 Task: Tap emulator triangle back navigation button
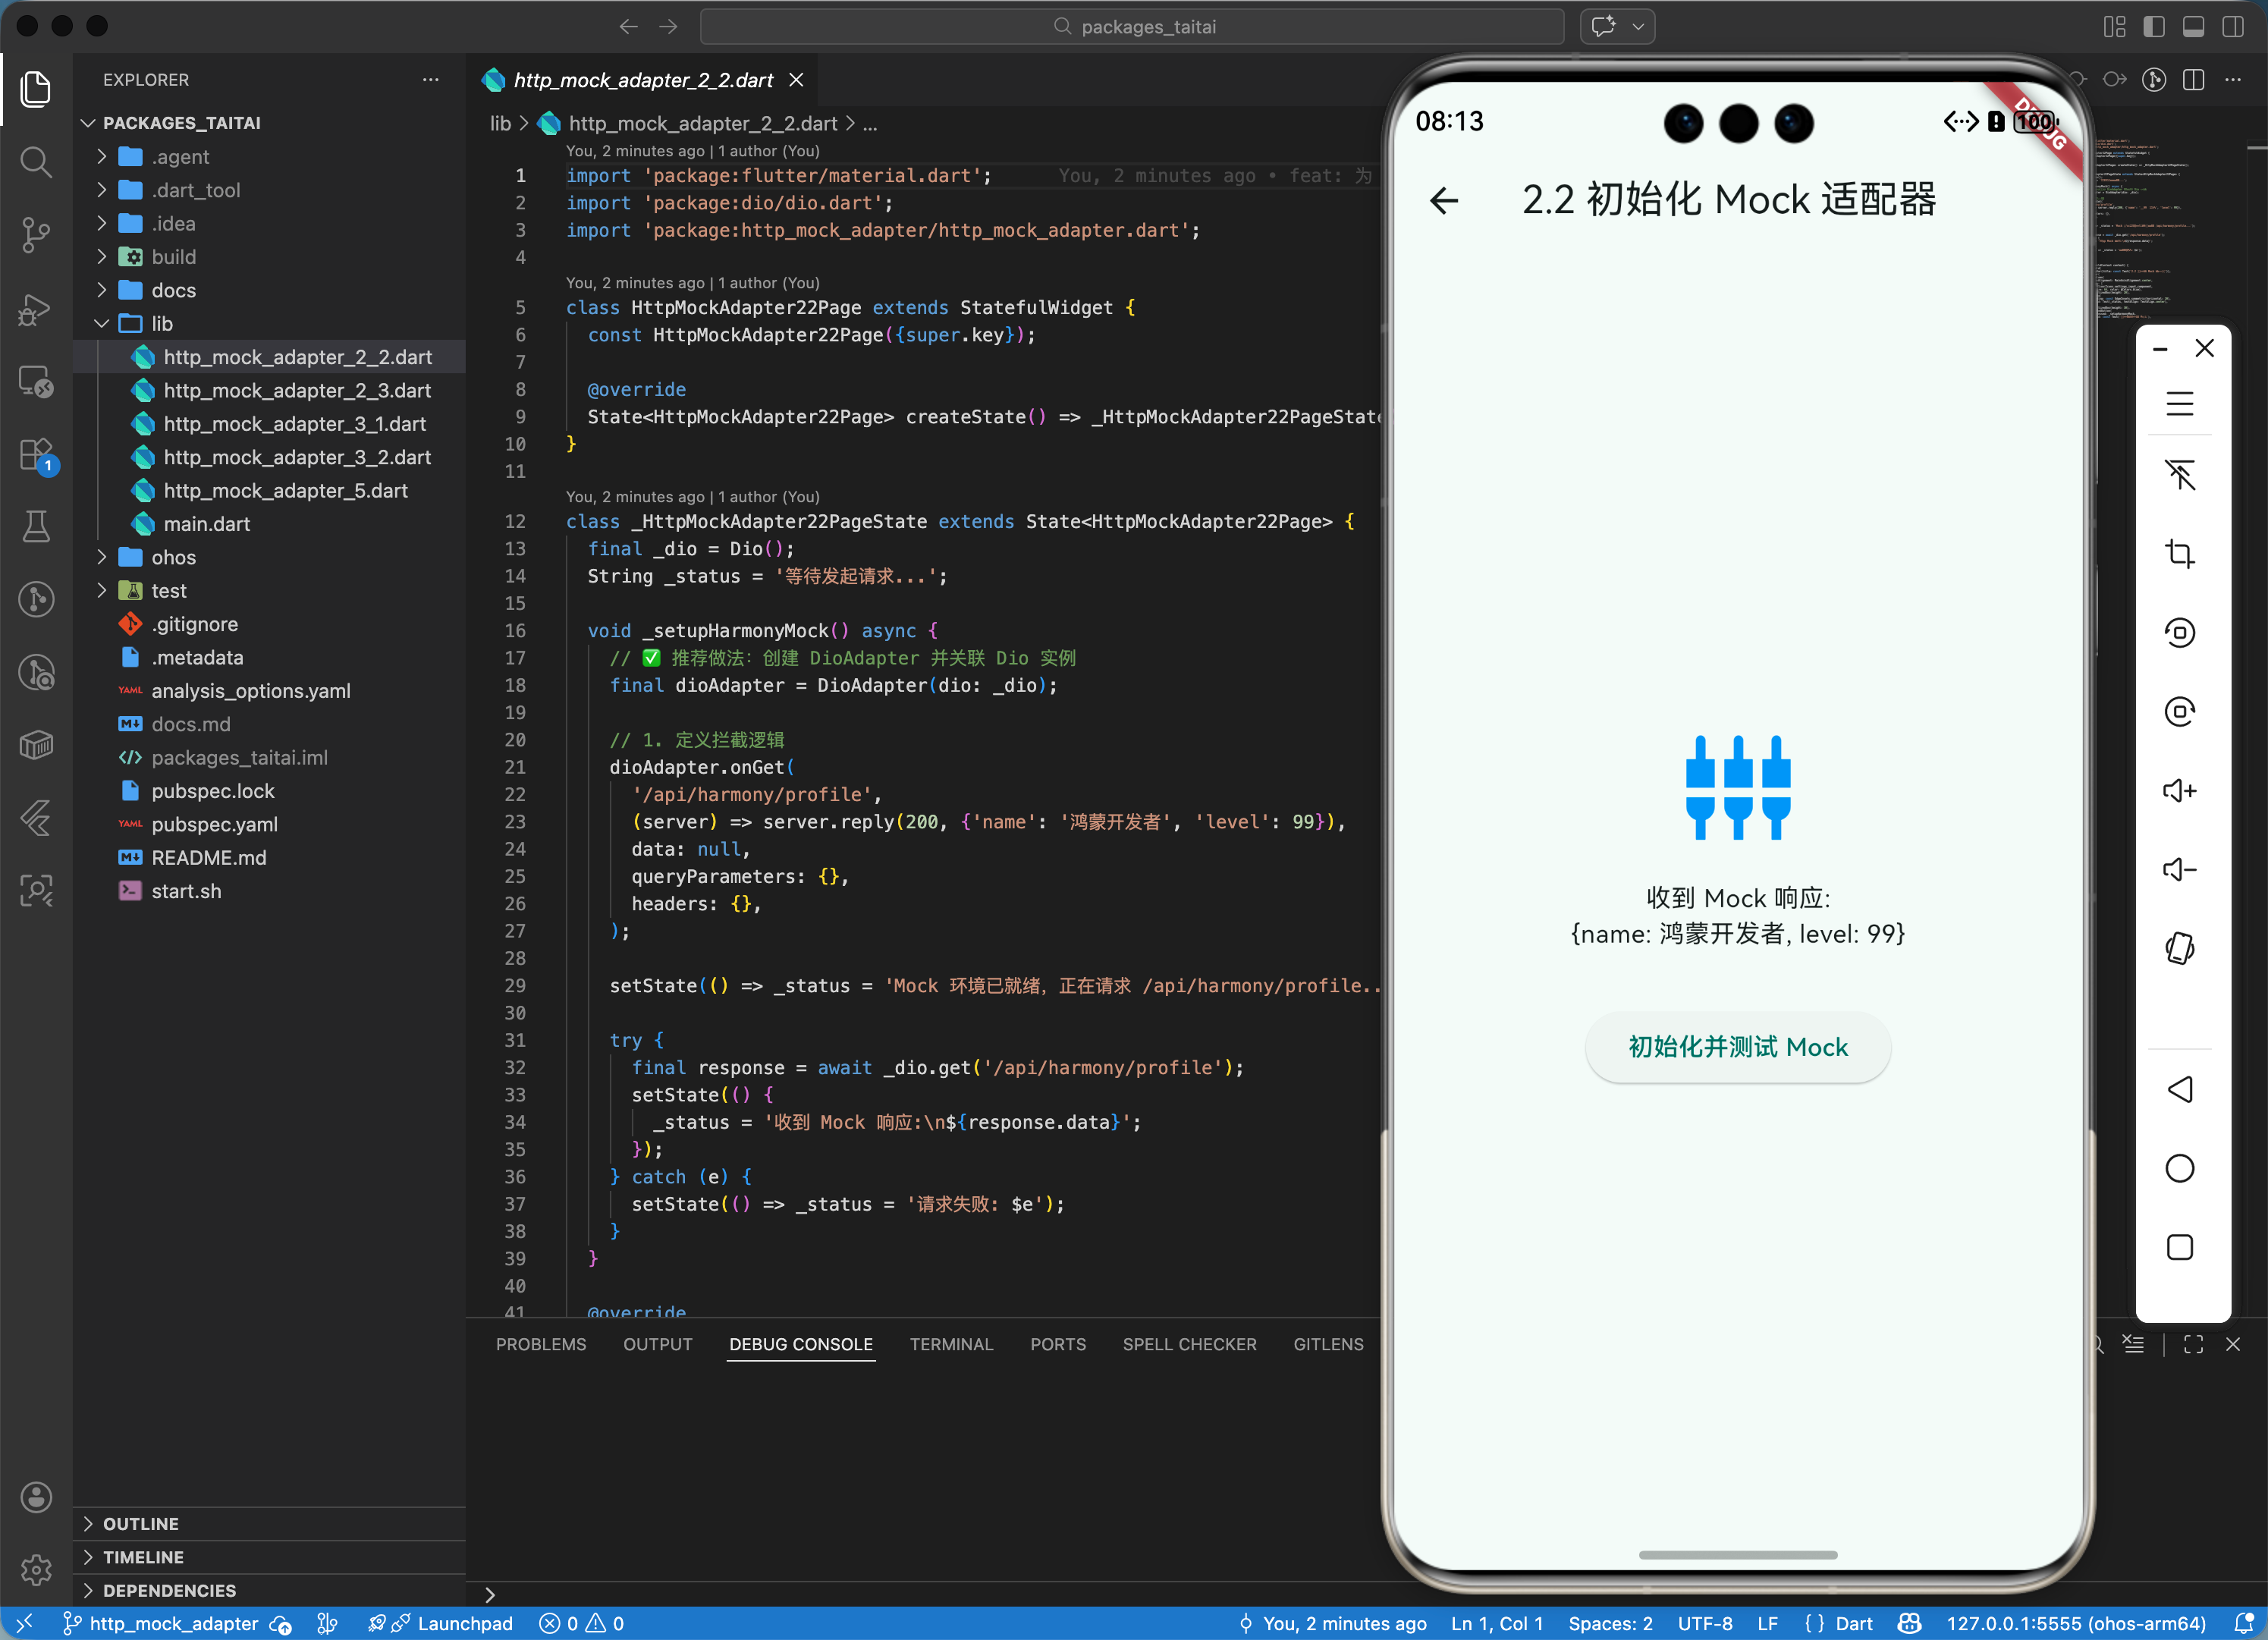[x=2179, y=1089]
